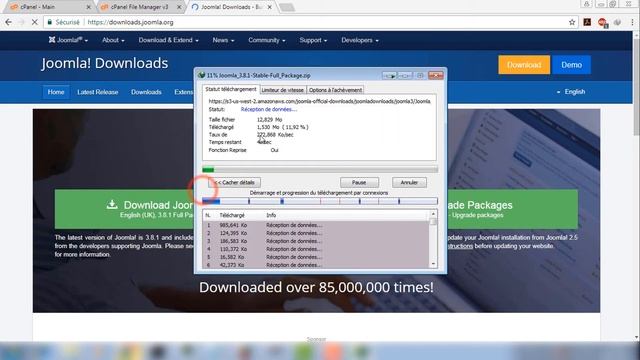Select connection row 3 with 186,583 Ko
The width and height of the screenshot is (640, 360).
(316, 241)
